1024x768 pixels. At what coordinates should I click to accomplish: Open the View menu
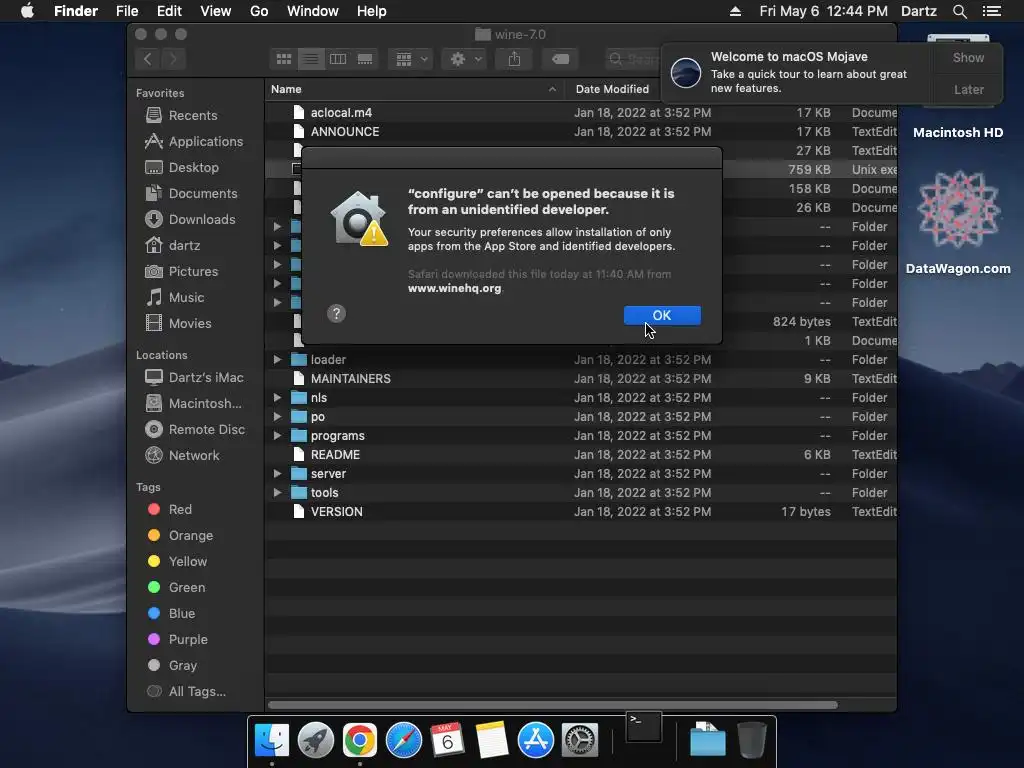[216, 11]
